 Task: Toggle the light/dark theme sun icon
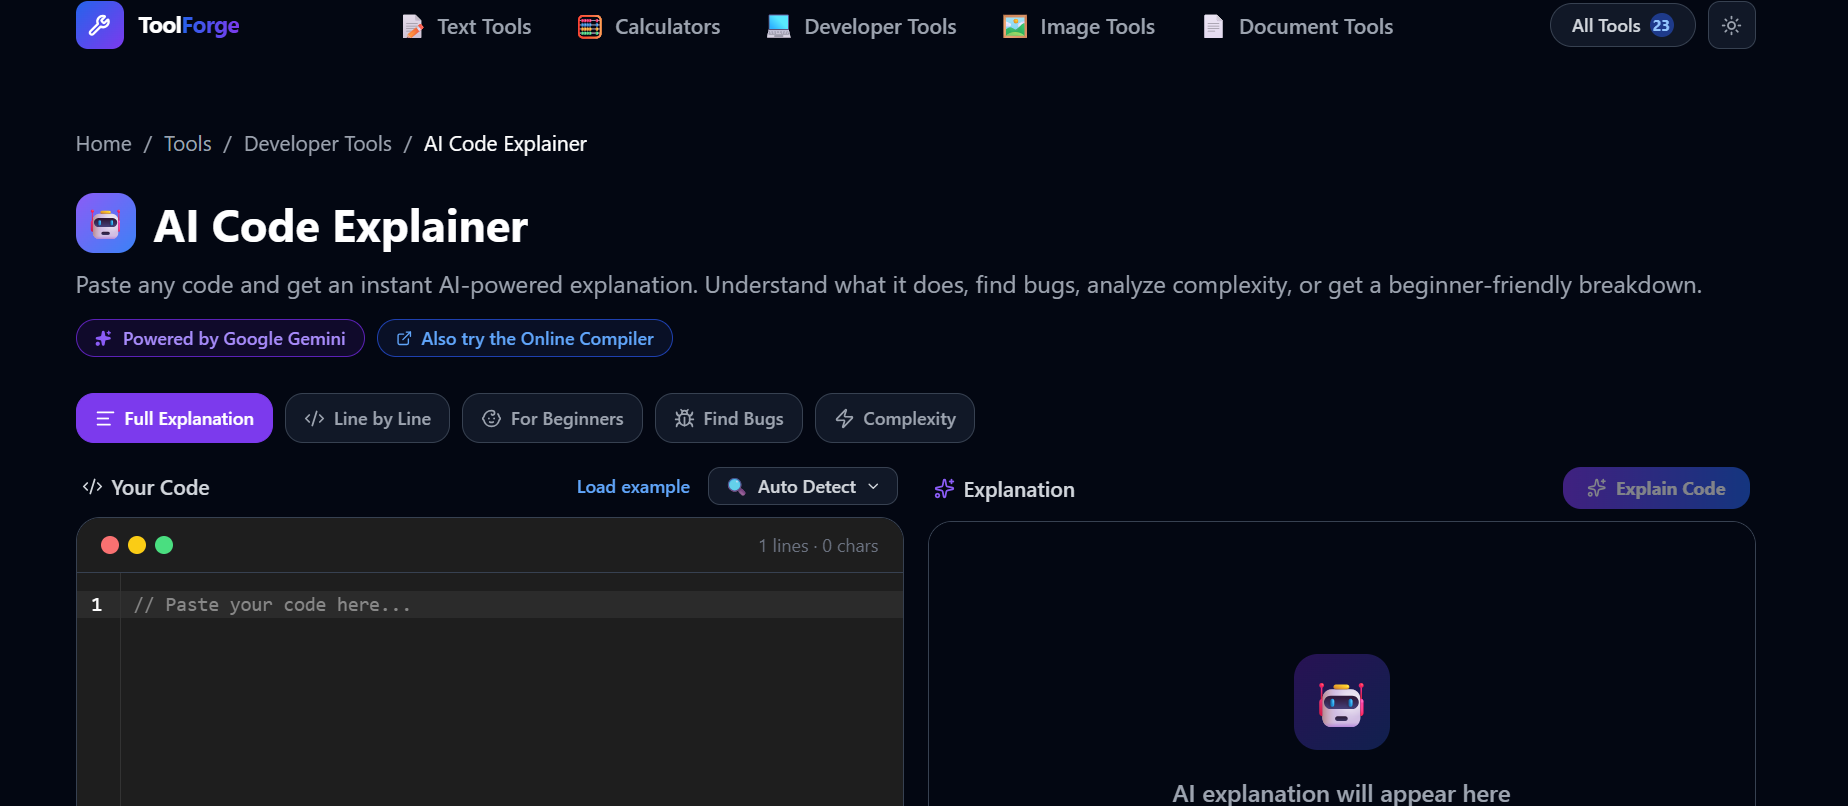[1732, 25]
